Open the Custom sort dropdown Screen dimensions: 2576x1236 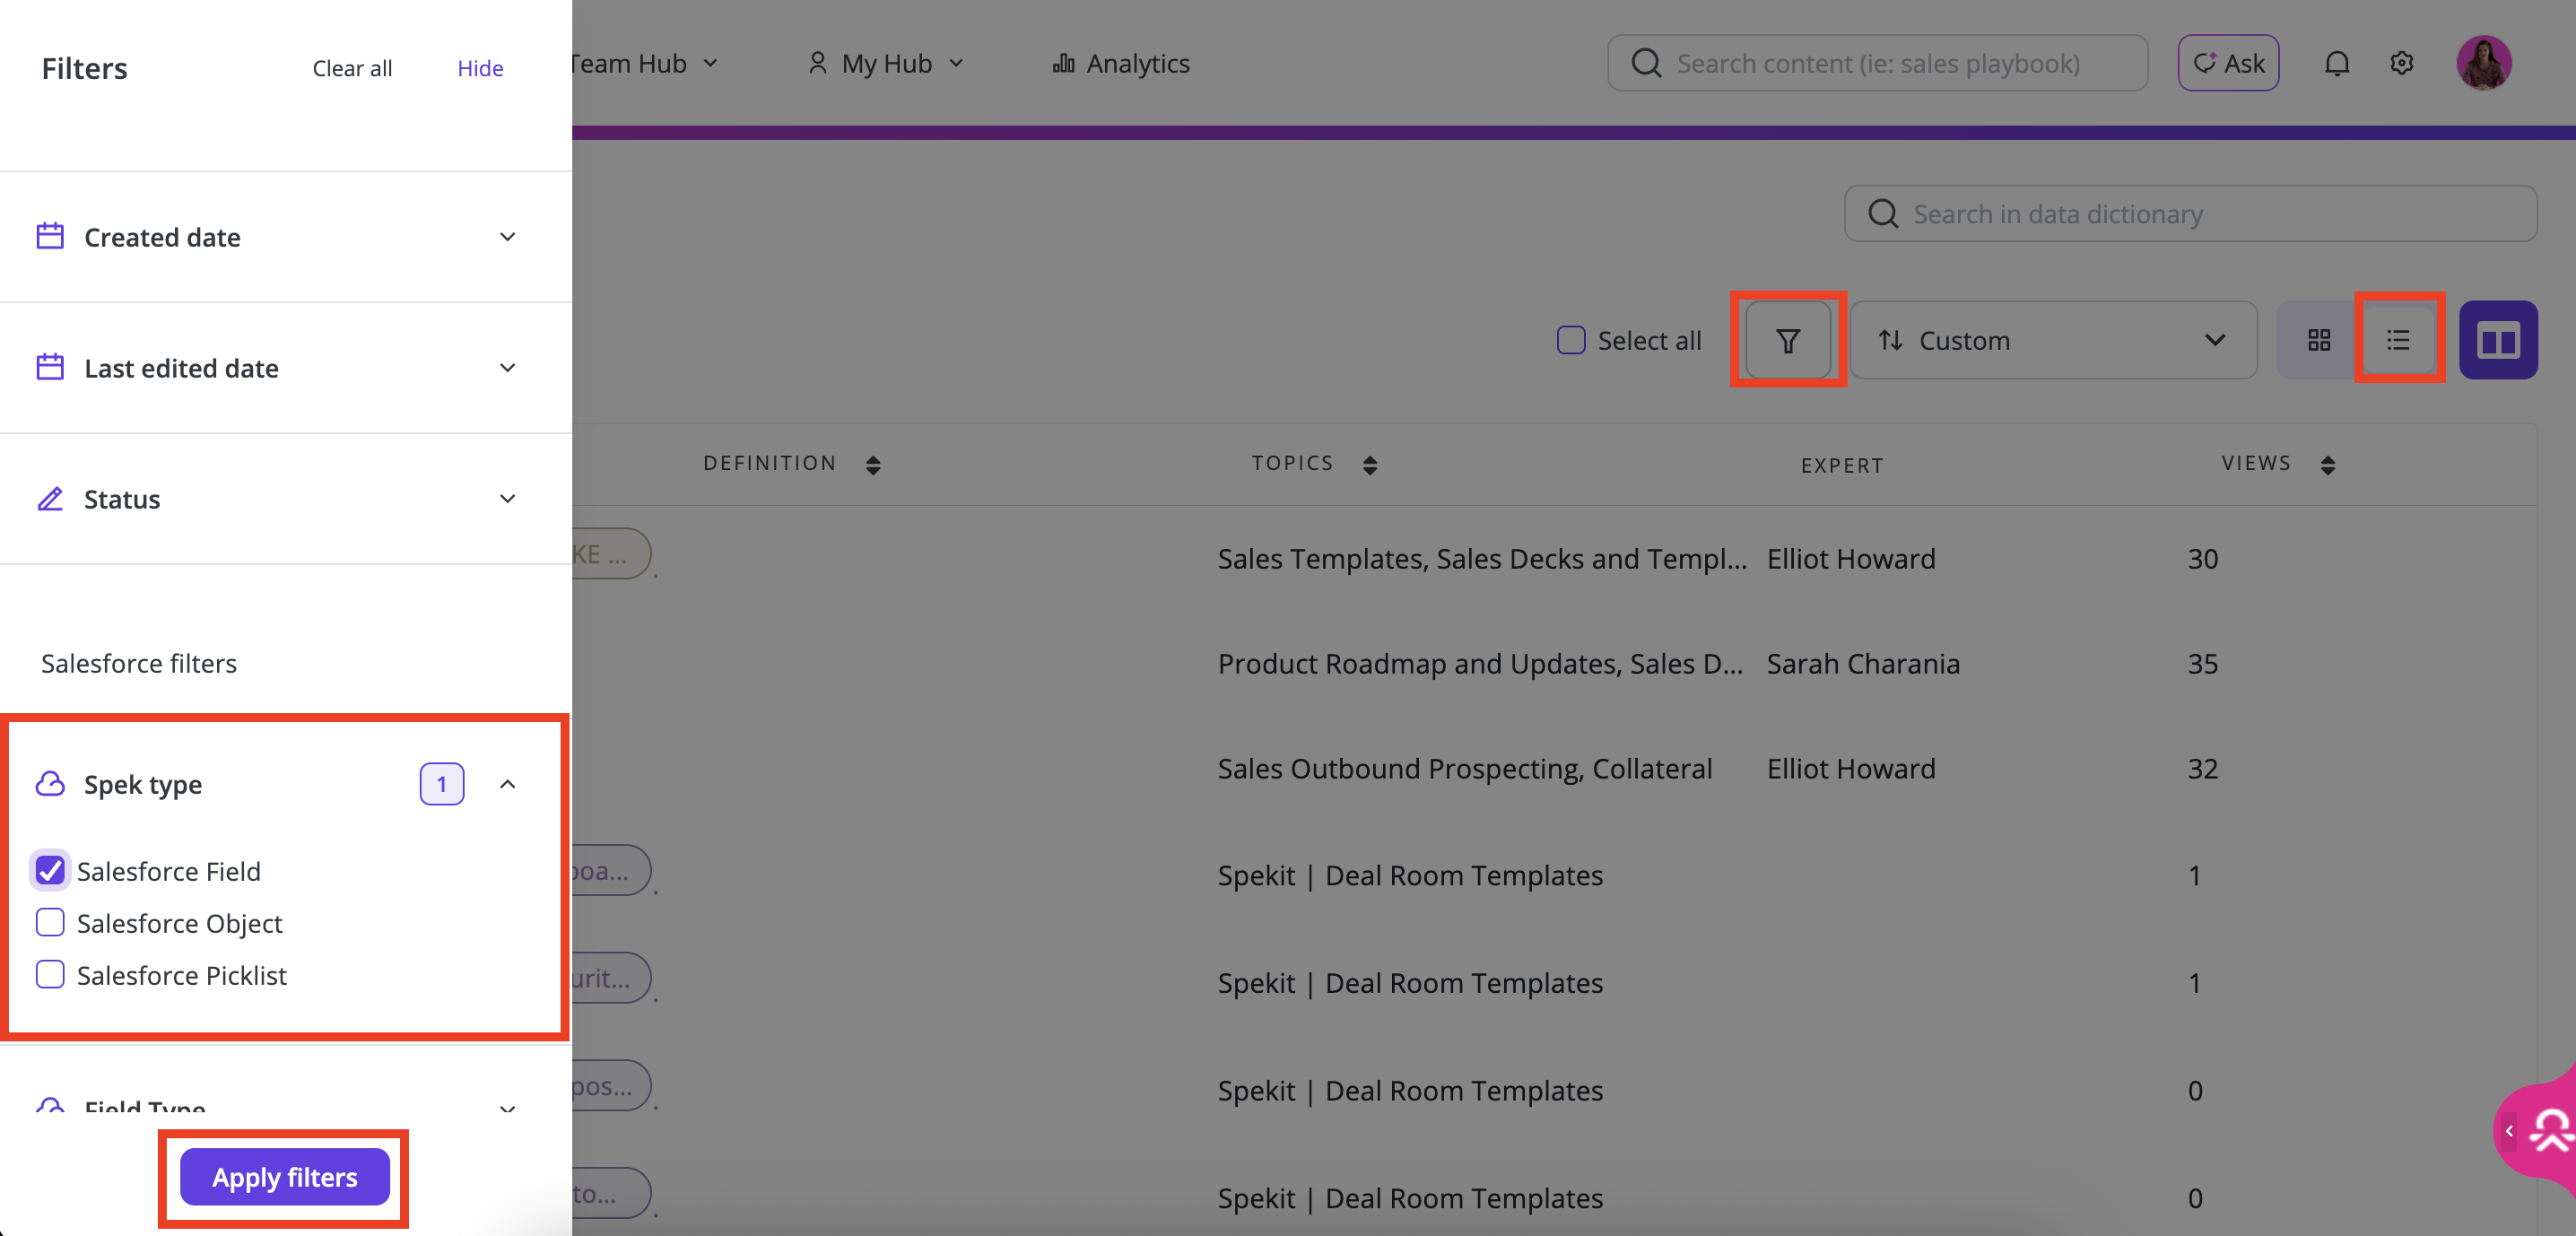pyautogui.click(x=2052, y=341)
